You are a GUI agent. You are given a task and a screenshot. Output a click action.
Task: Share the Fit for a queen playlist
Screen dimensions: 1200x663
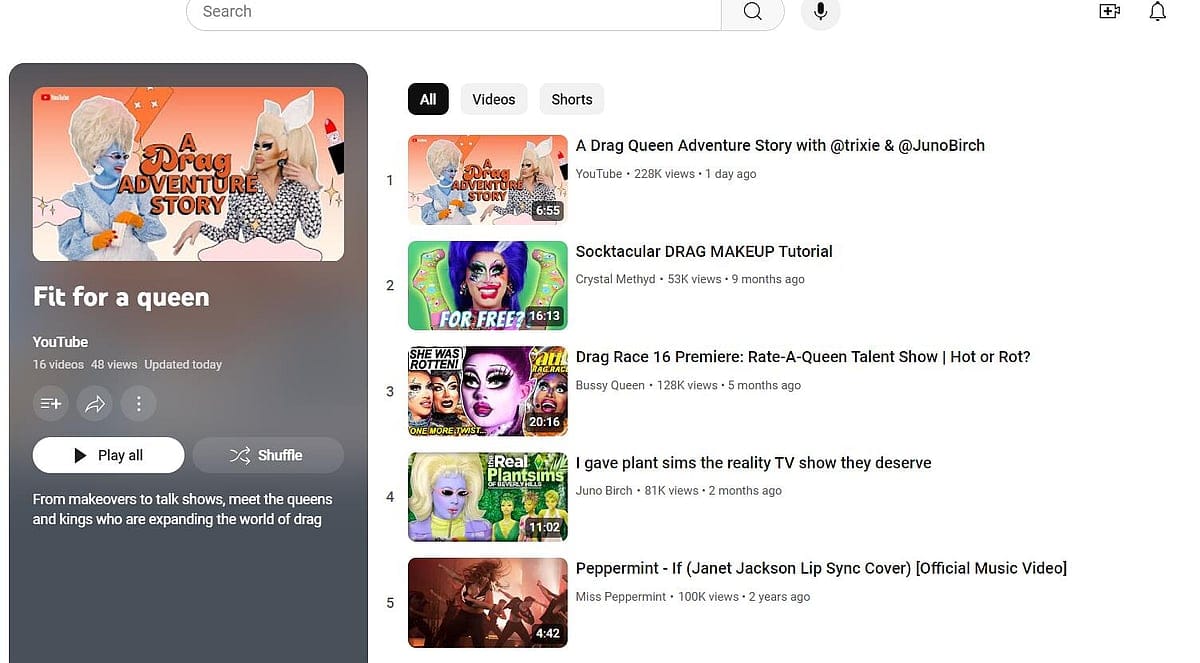(94, 404)
